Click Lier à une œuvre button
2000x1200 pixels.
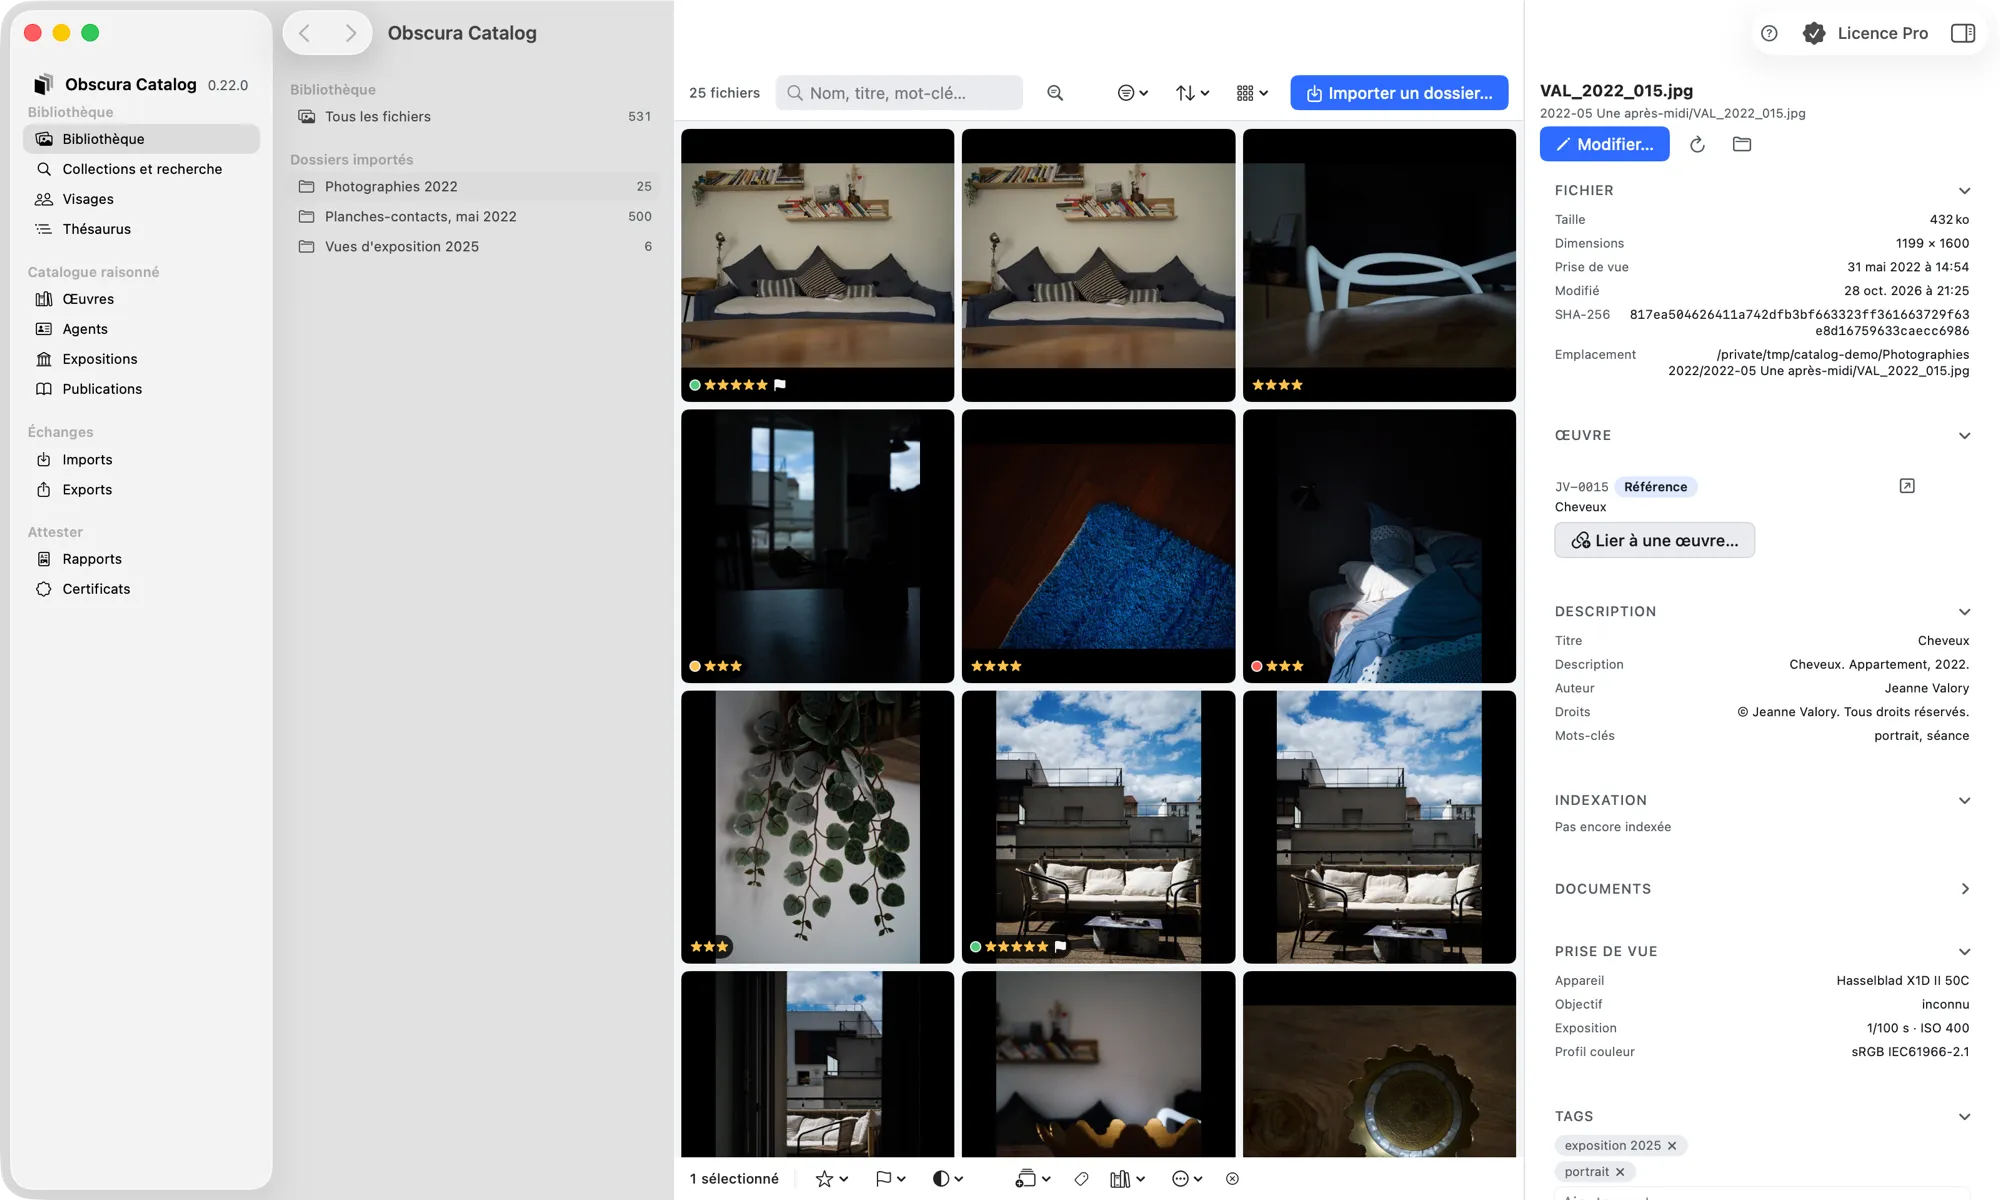pyautogui.click(x=1654, y=540)
